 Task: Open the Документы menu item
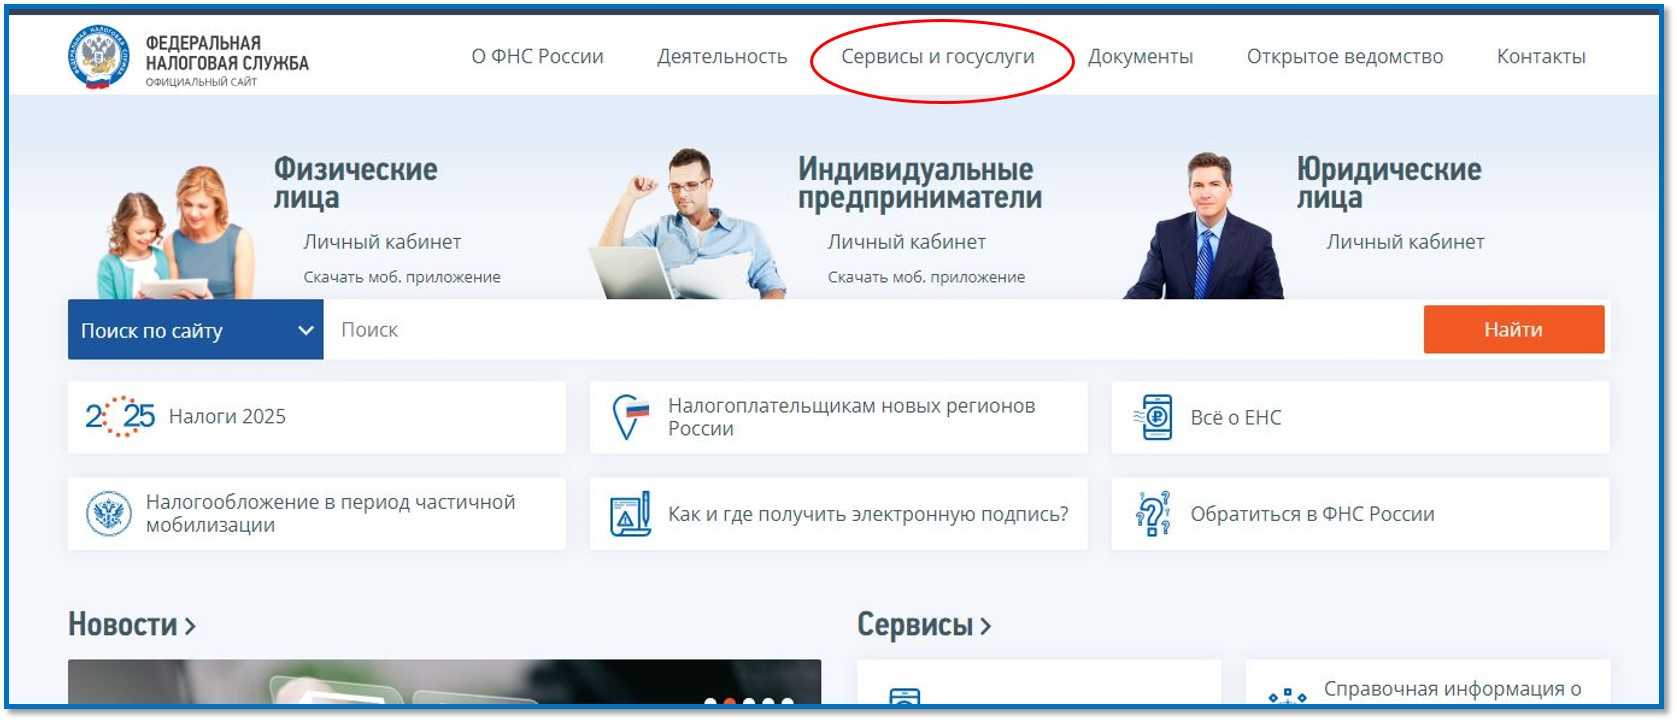pyautogui.click(x=1140, y=57)
